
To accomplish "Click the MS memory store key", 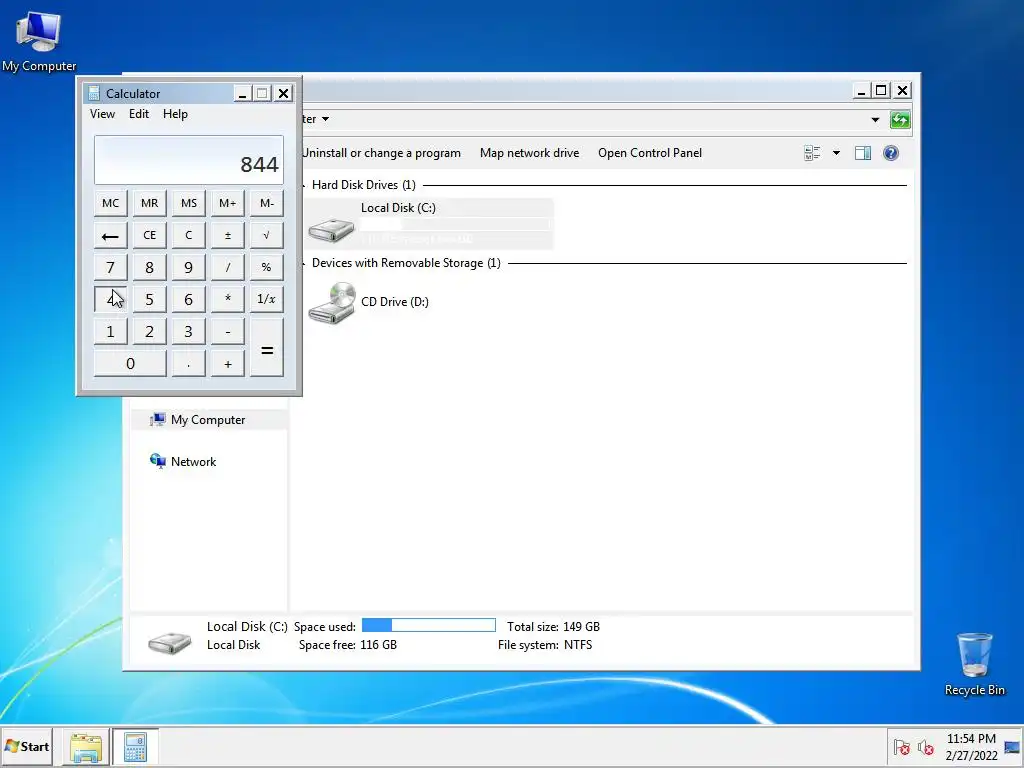I will pos(189,203).
